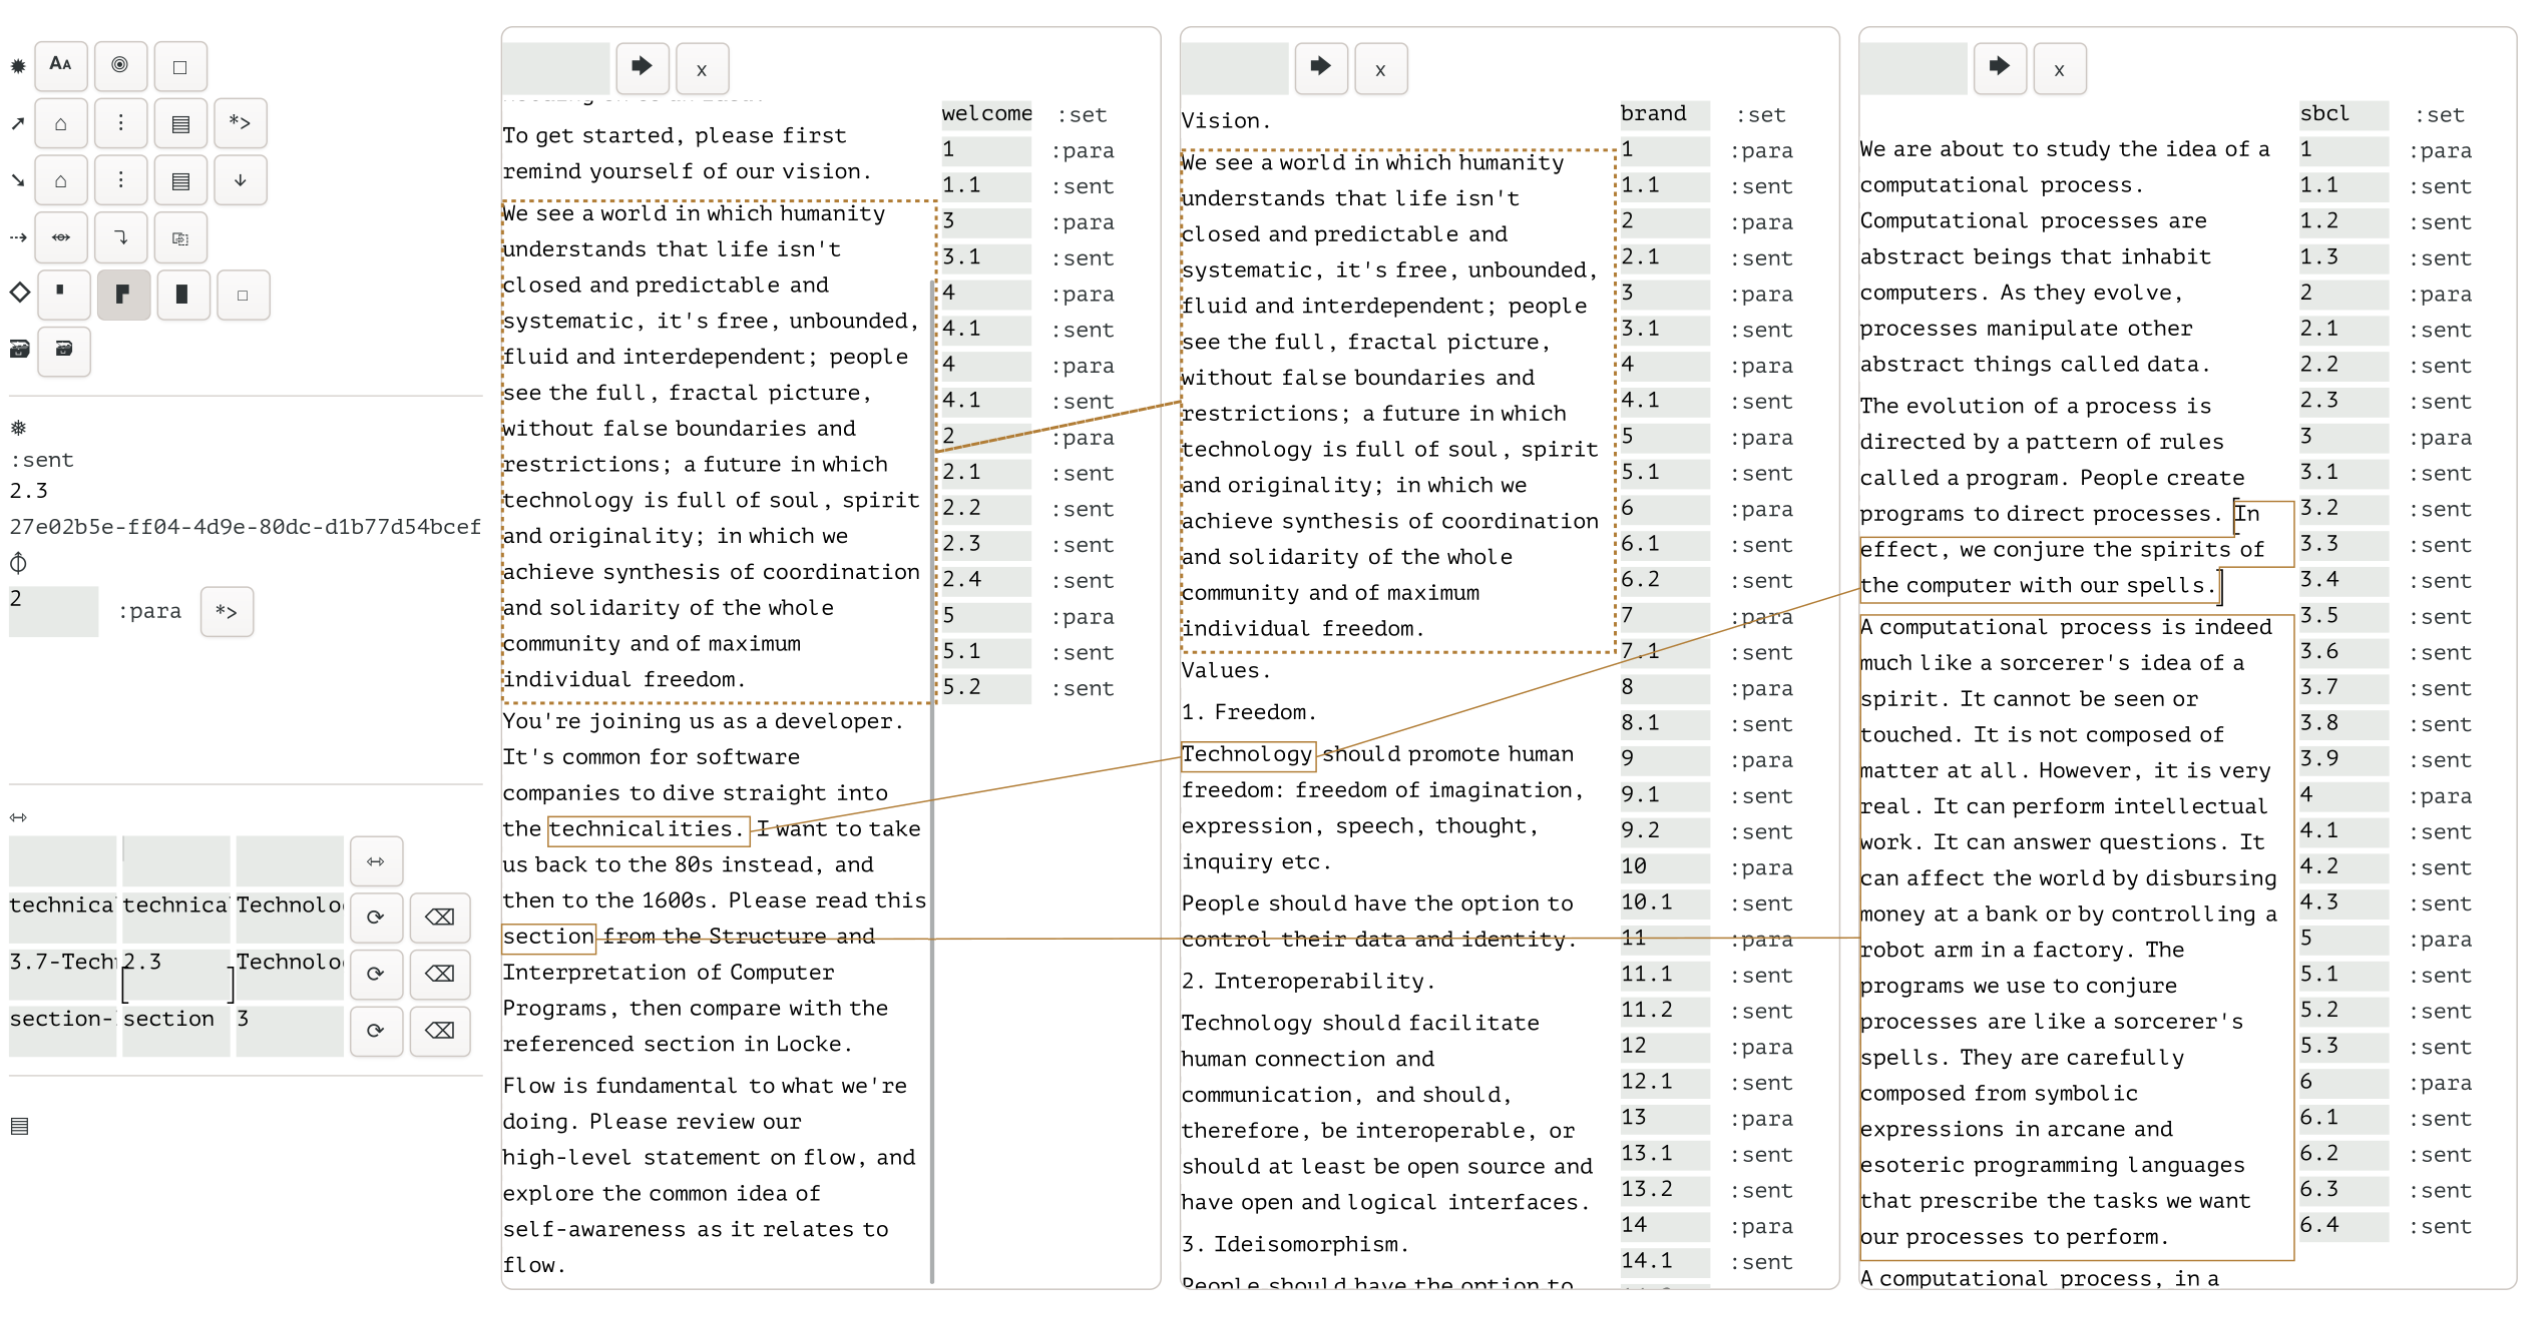The height and width of the screenshot is (1318, 2545).
Task: Click the treasure chest button
Action: tap(63, 351)
